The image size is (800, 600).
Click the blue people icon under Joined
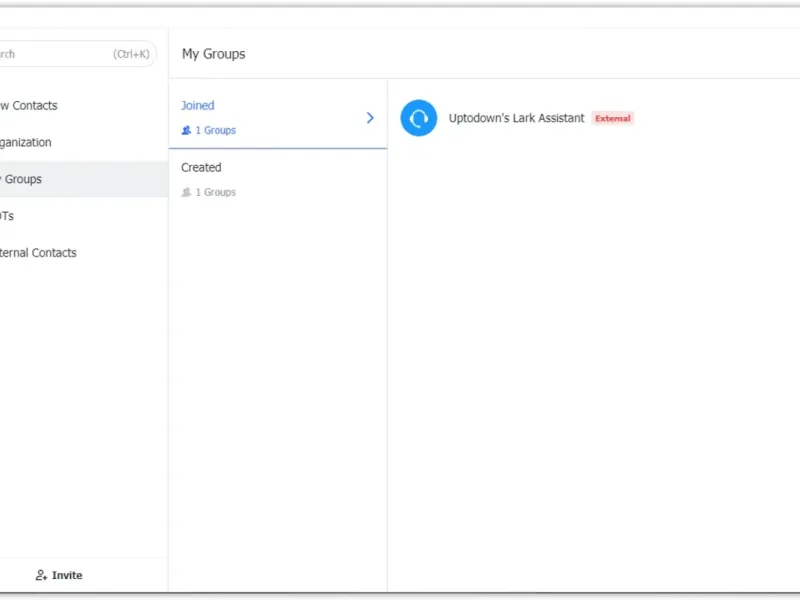coord(186,130)
